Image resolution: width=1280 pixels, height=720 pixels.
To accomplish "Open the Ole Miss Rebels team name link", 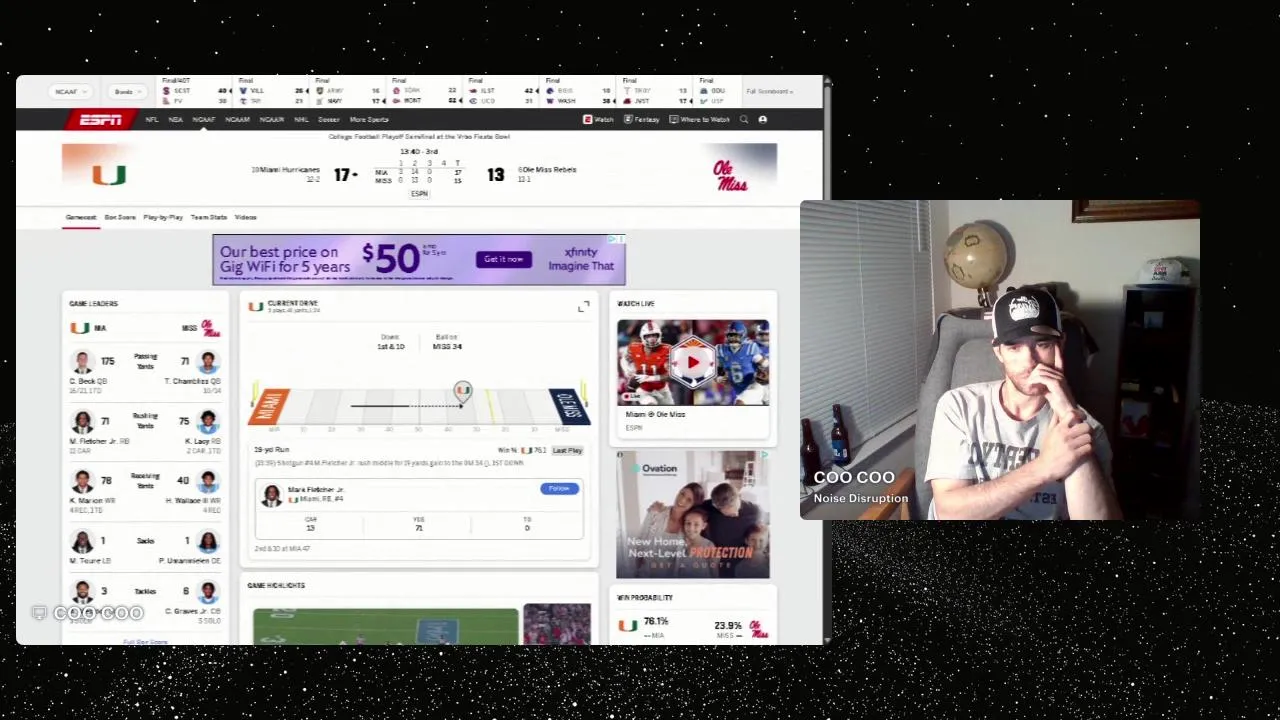I will [x=549, y=170].
